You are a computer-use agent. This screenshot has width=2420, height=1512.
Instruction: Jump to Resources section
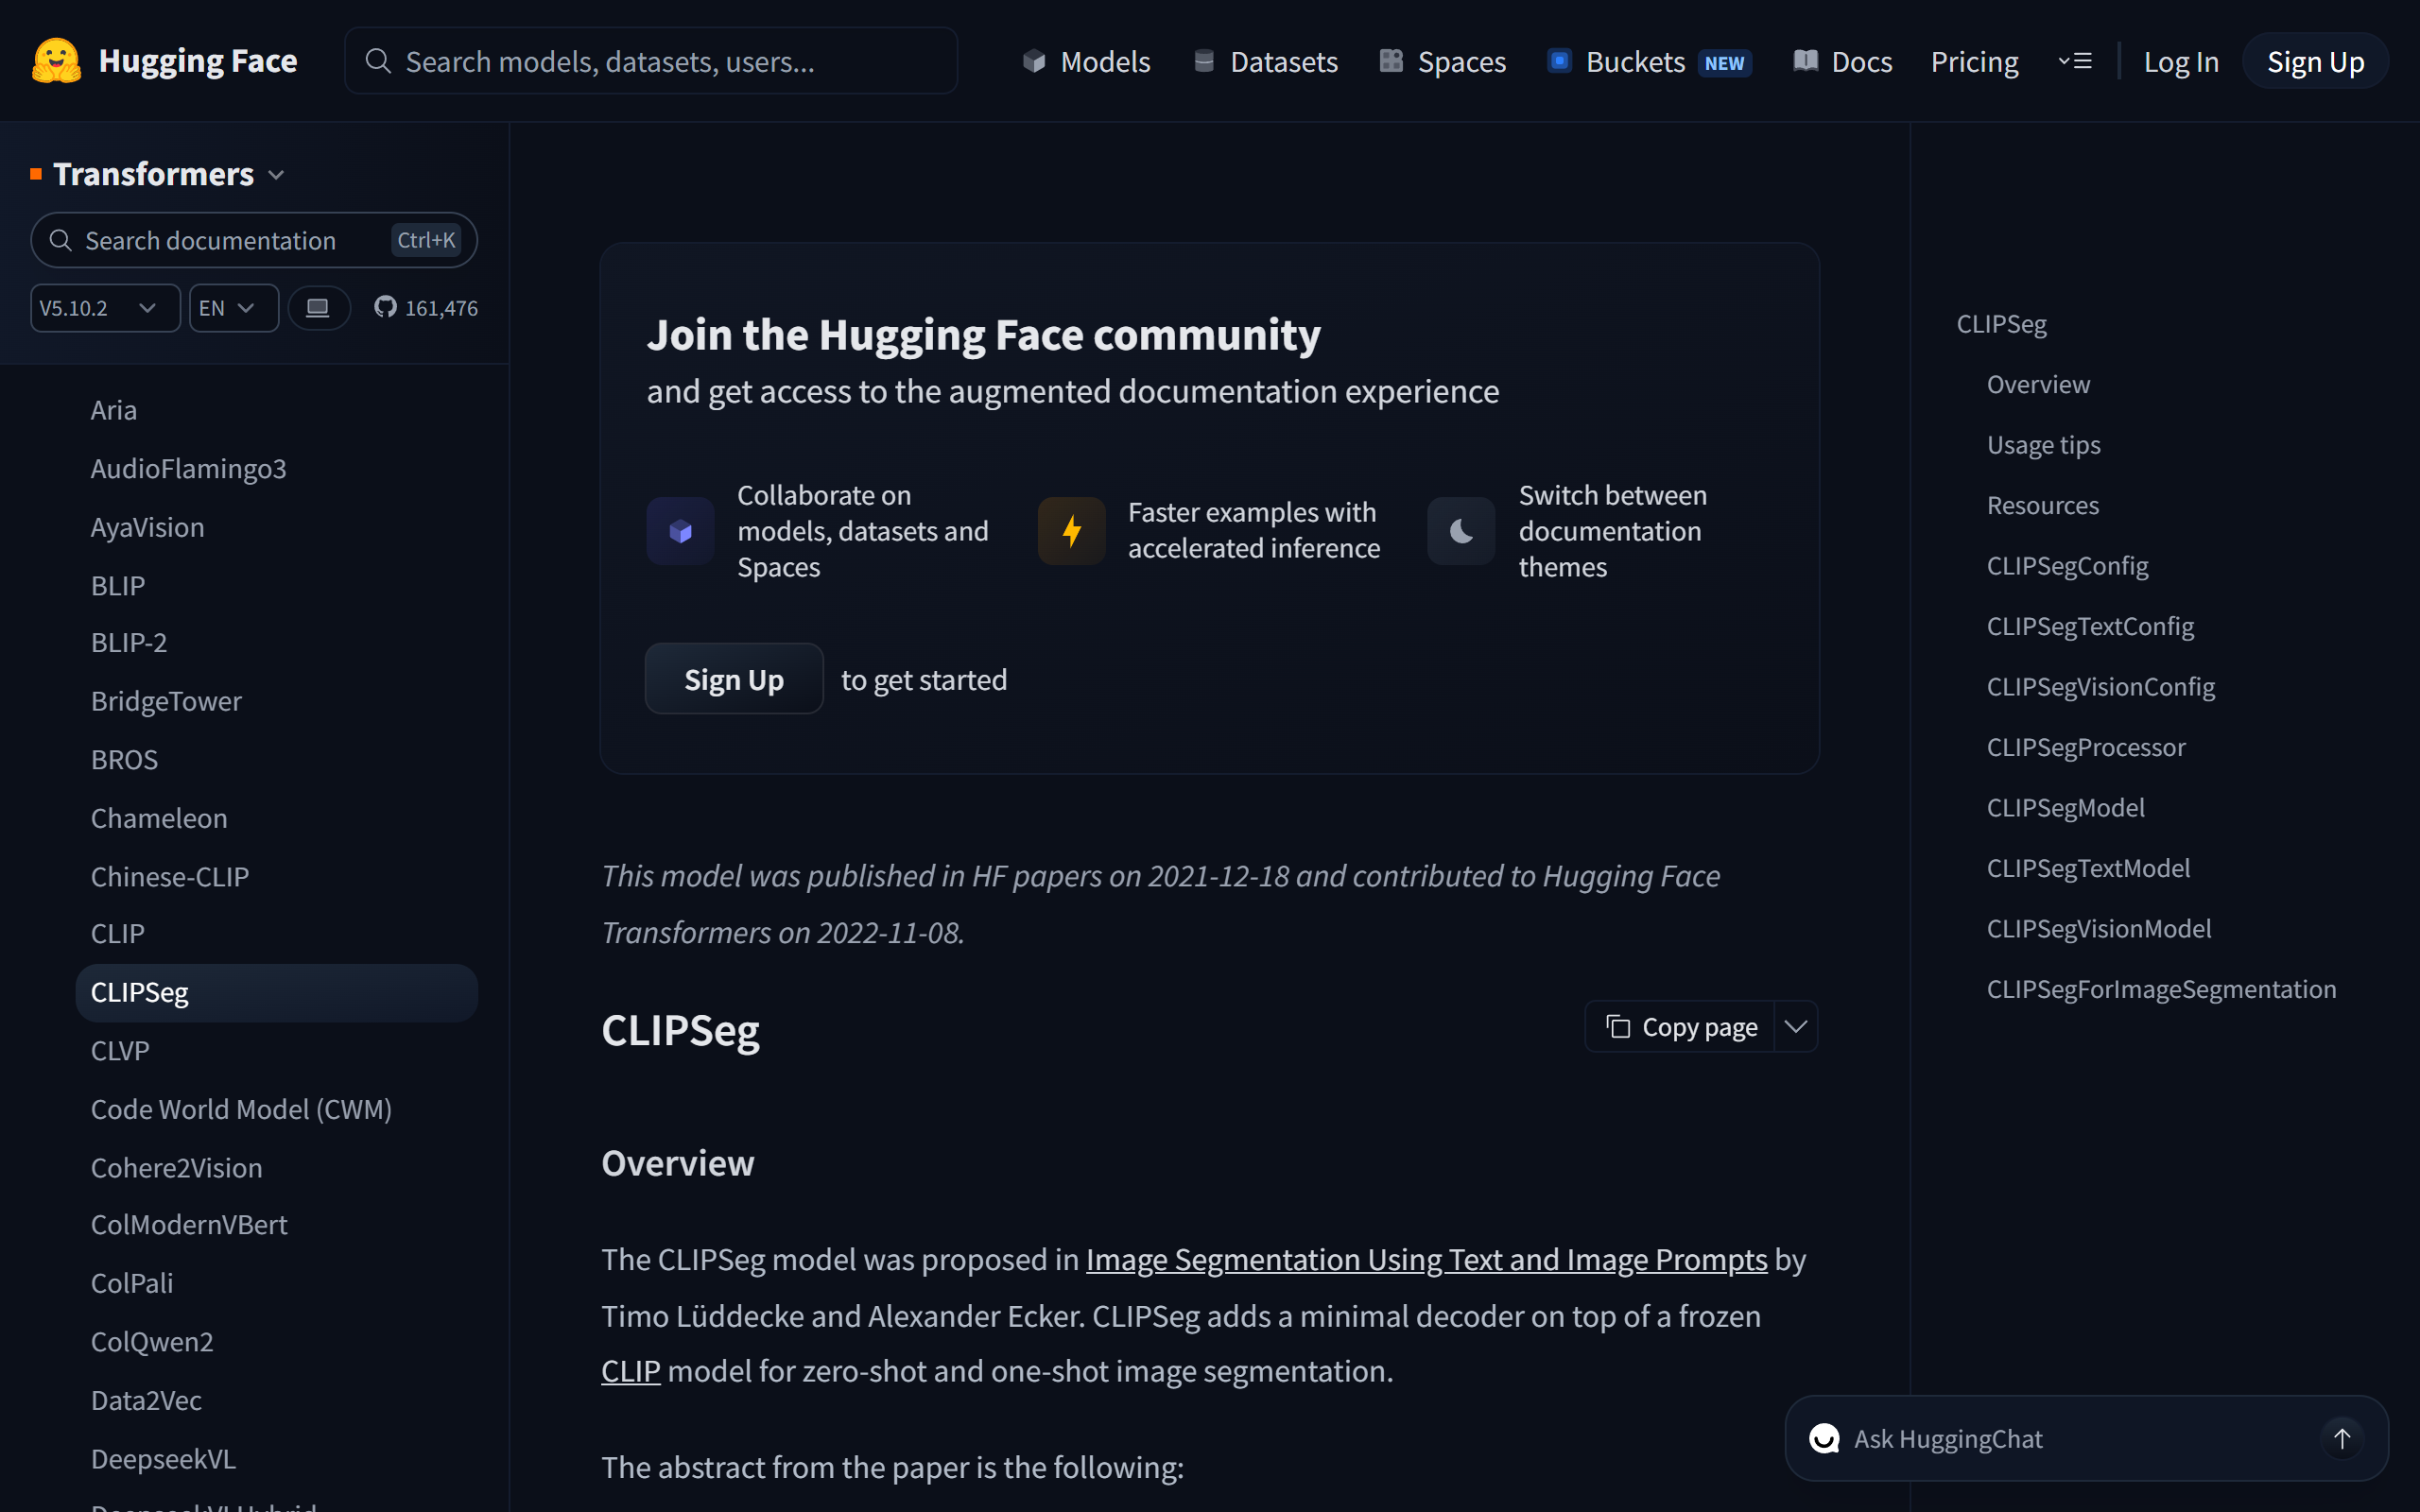(2042, 505)
